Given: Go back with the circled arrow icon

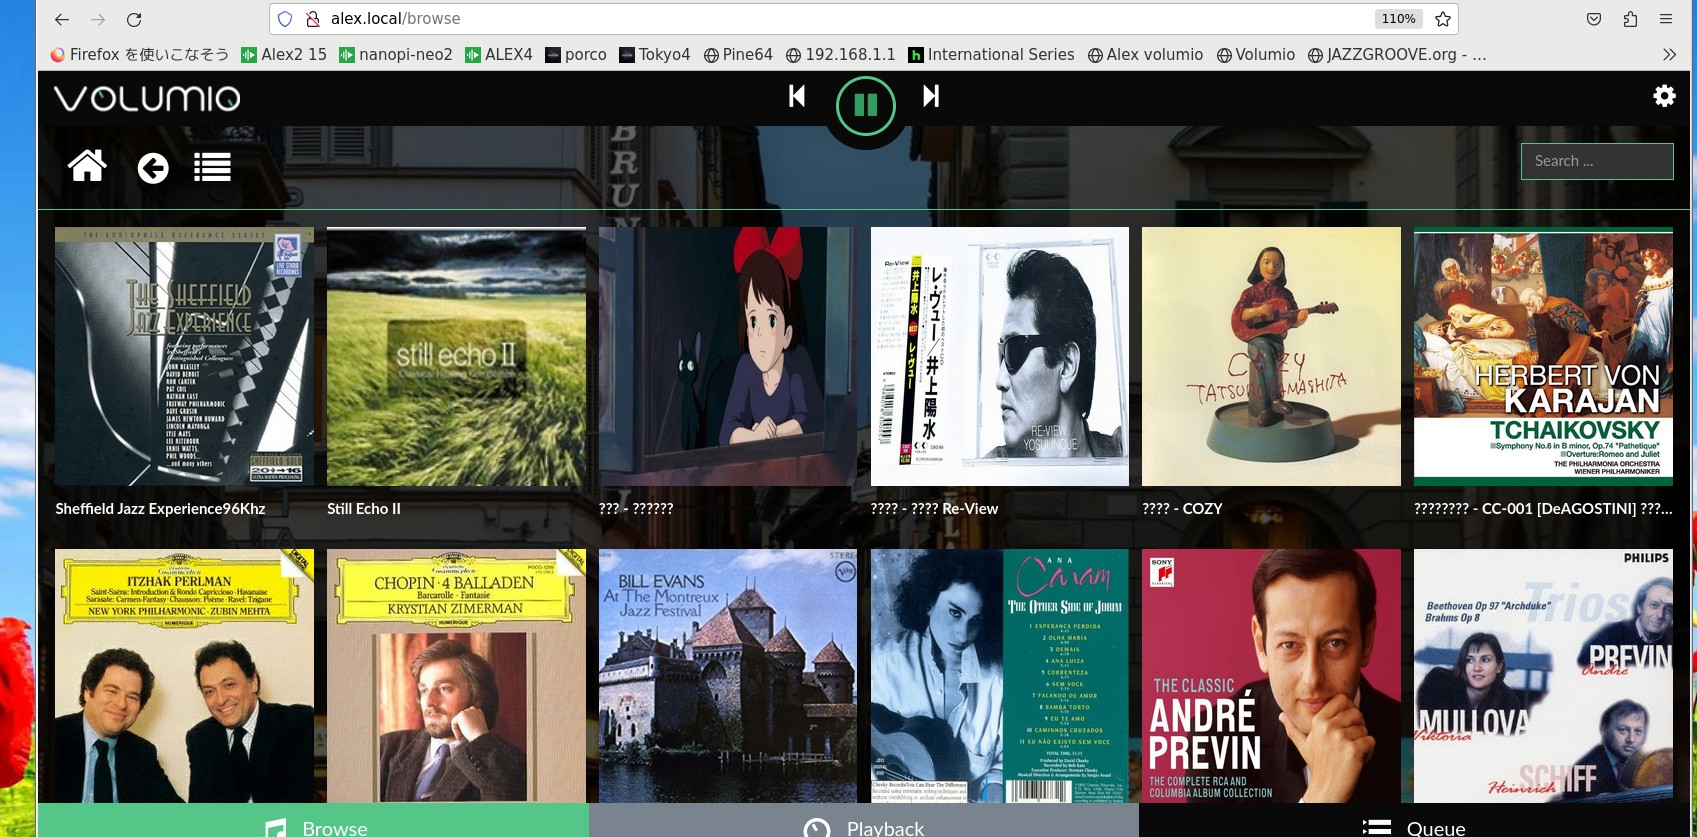Looking at the screenshot, I should pos(153,168).
